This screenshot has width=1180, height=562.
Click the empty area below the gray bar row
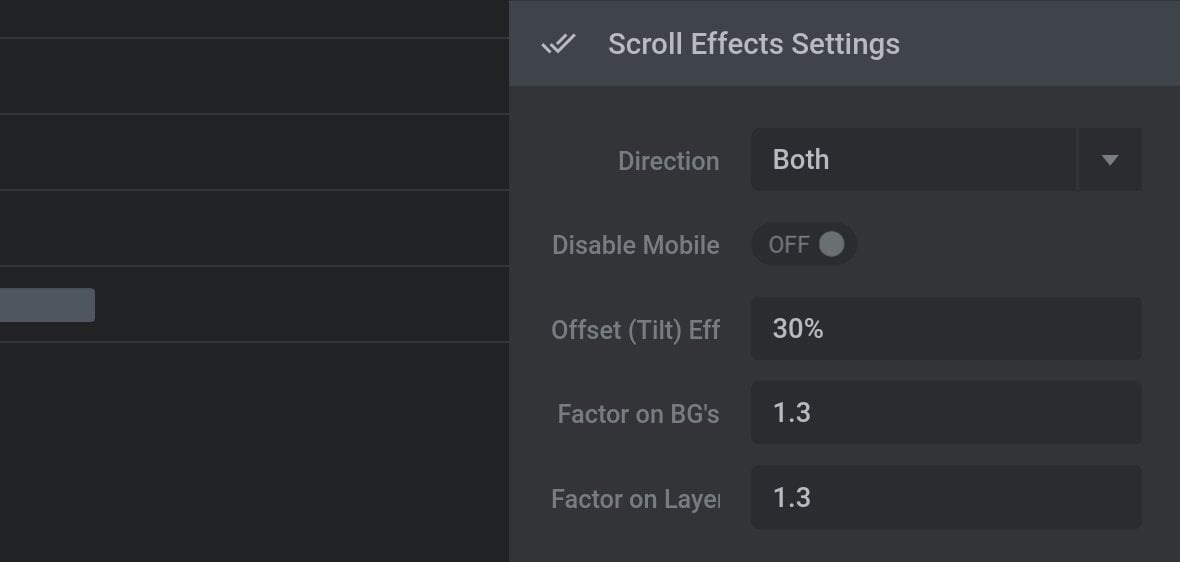click(x=254, y=451)
